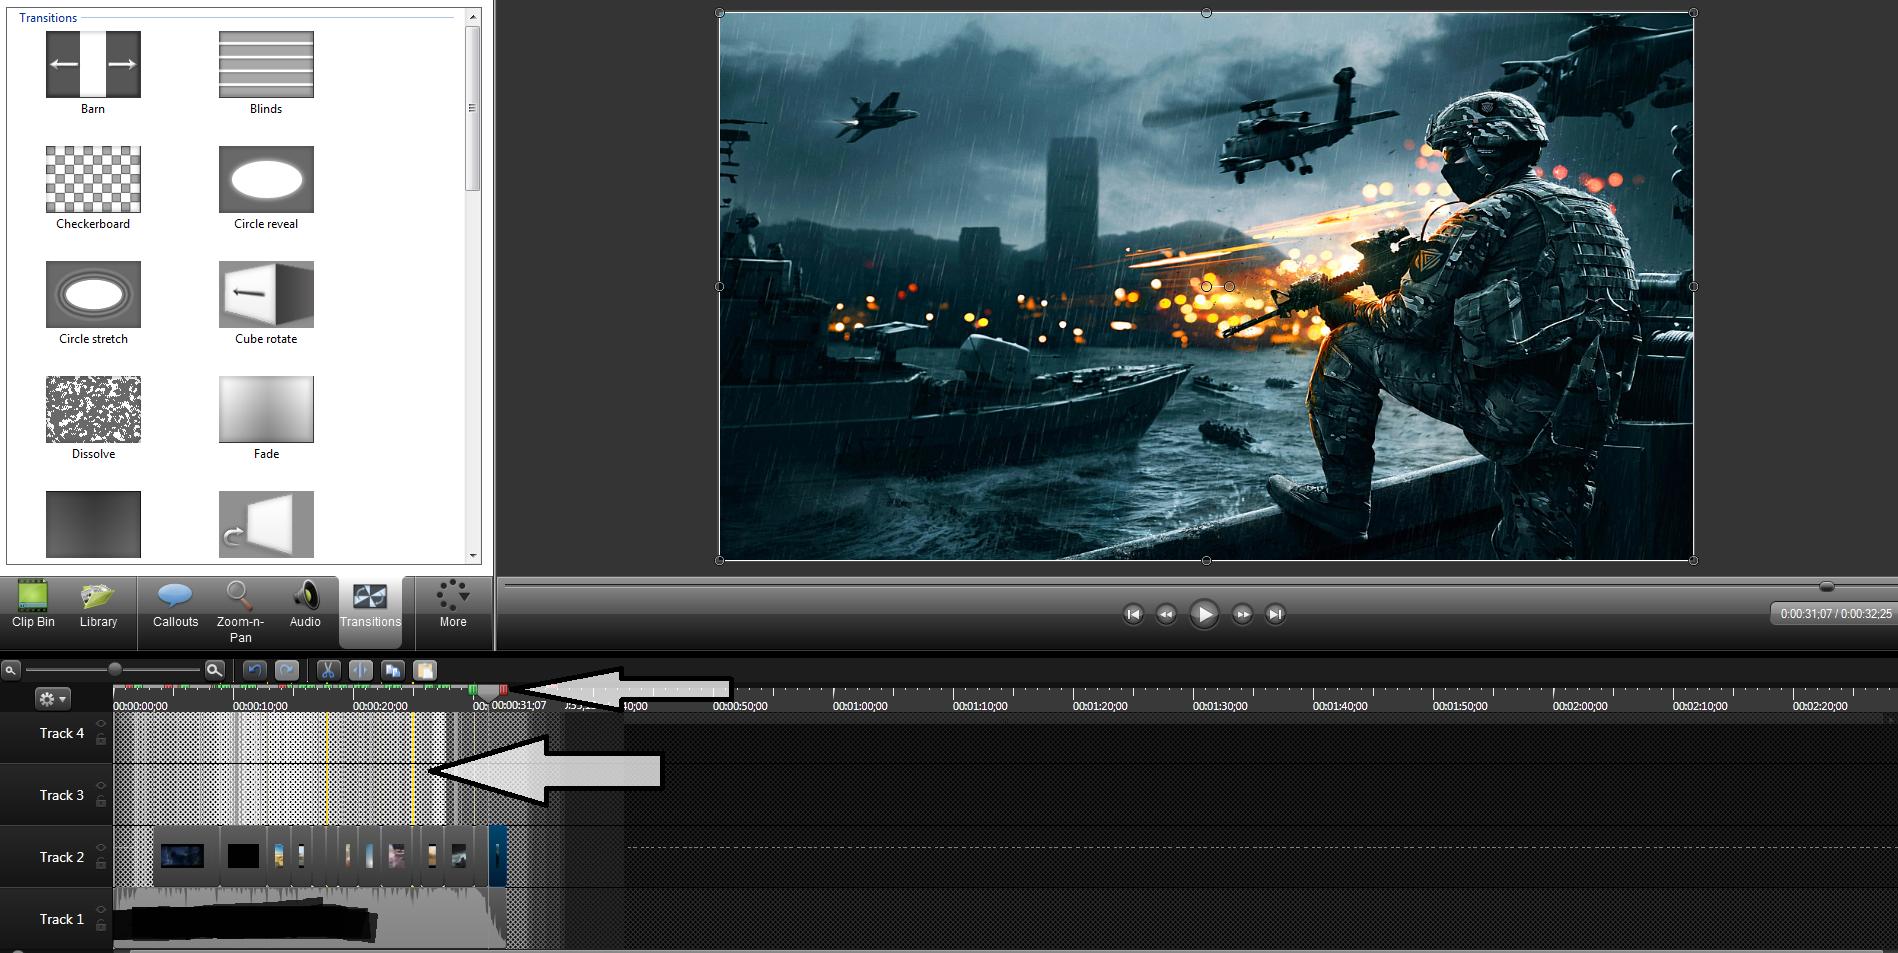Toggle visibility of Track 3
1898x953 pixels.
pos(101,786)
